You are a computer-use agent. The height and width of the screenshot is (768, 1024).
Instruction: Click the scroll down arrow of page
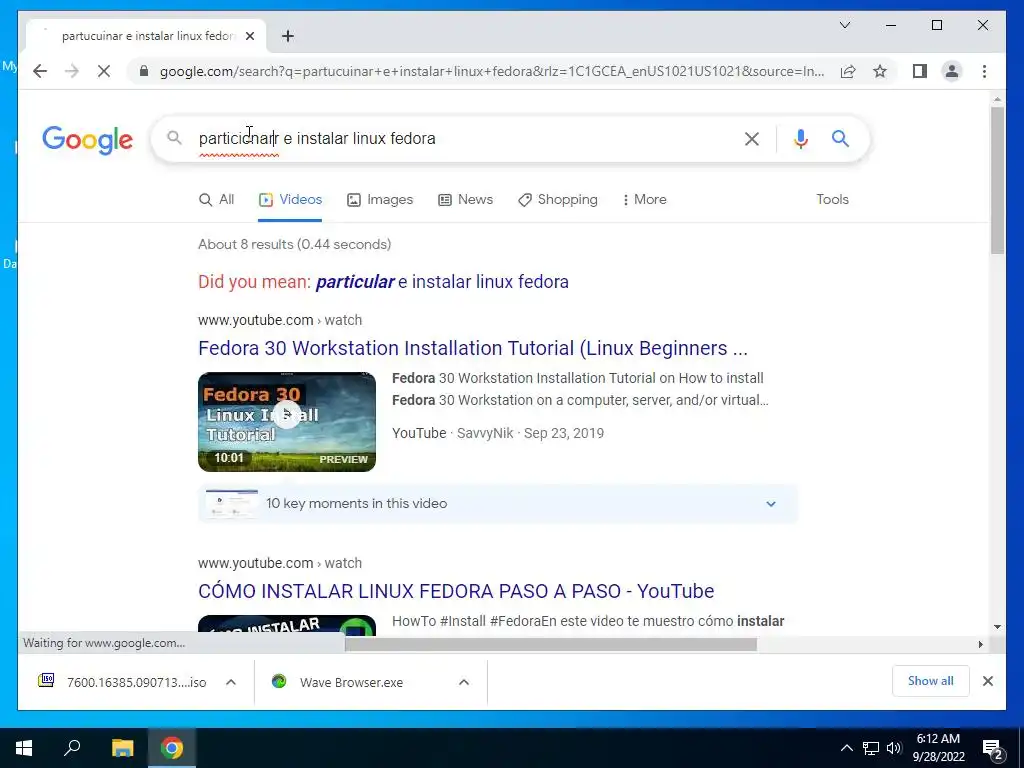click(997, 627)
